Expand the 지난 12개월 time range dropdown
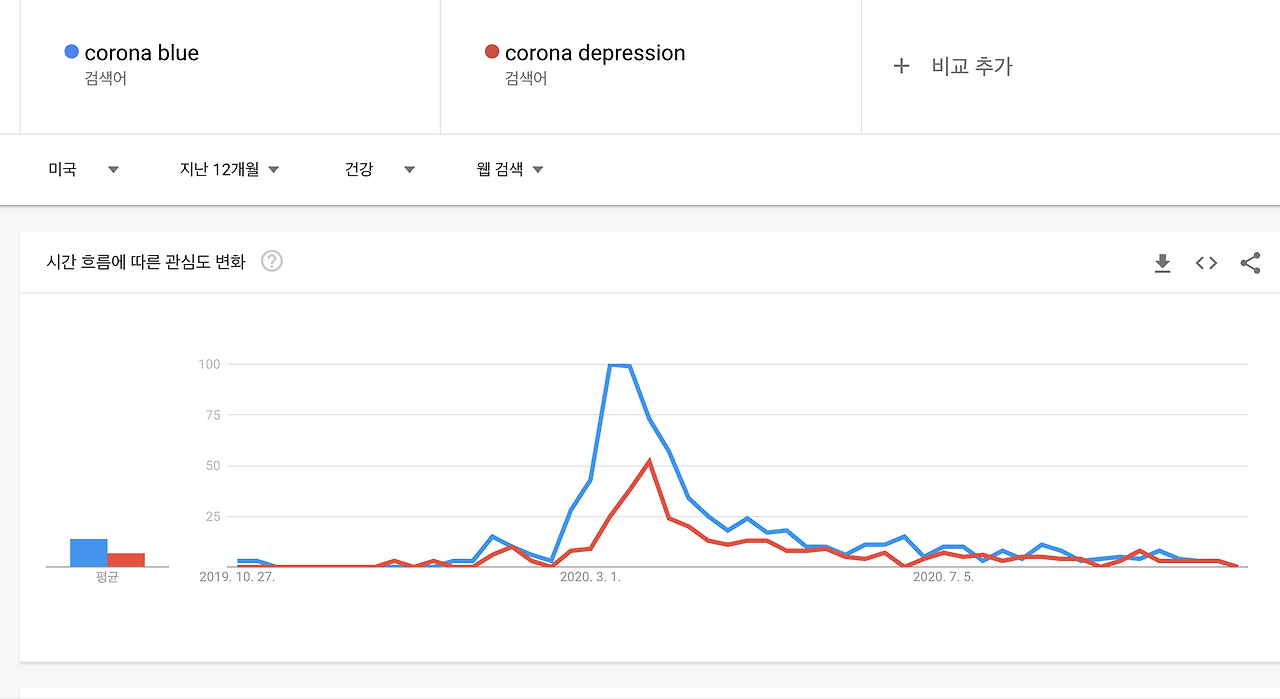The width and height of the screenshot is (1280, 699). point(229,169)
